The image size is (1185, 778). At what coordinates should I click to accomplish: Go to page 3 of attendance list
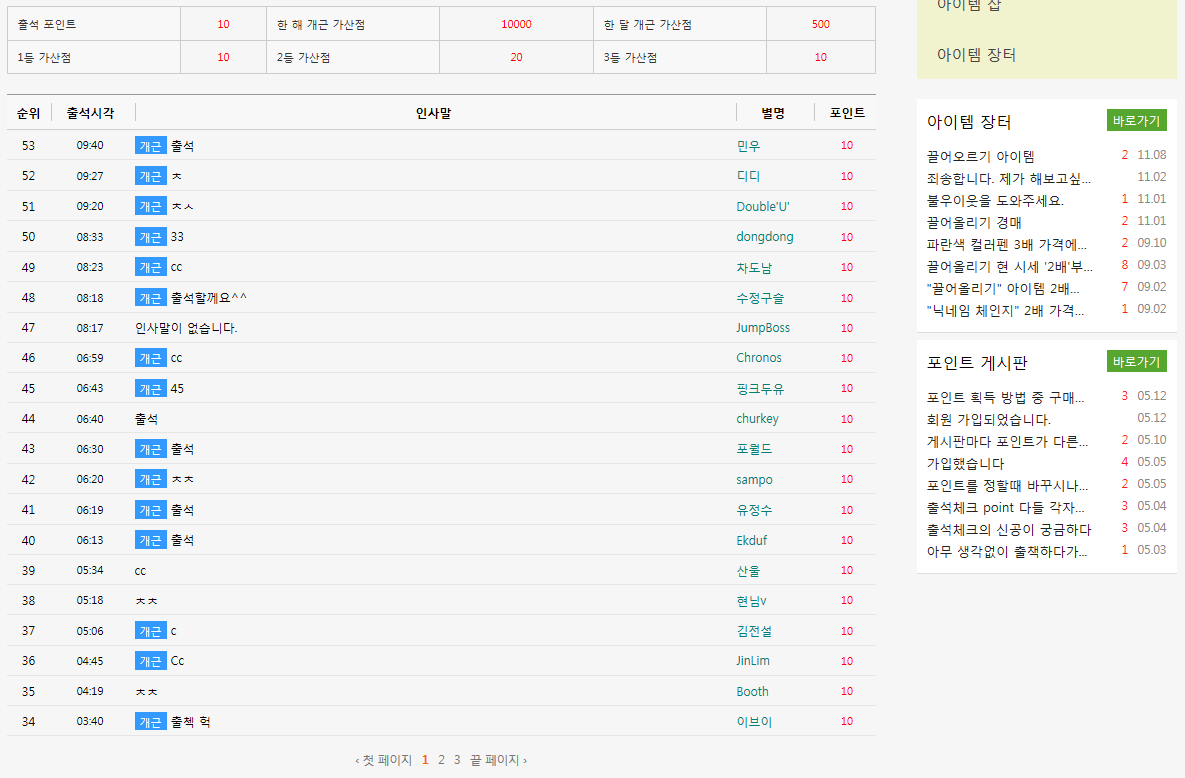point(457,760)
